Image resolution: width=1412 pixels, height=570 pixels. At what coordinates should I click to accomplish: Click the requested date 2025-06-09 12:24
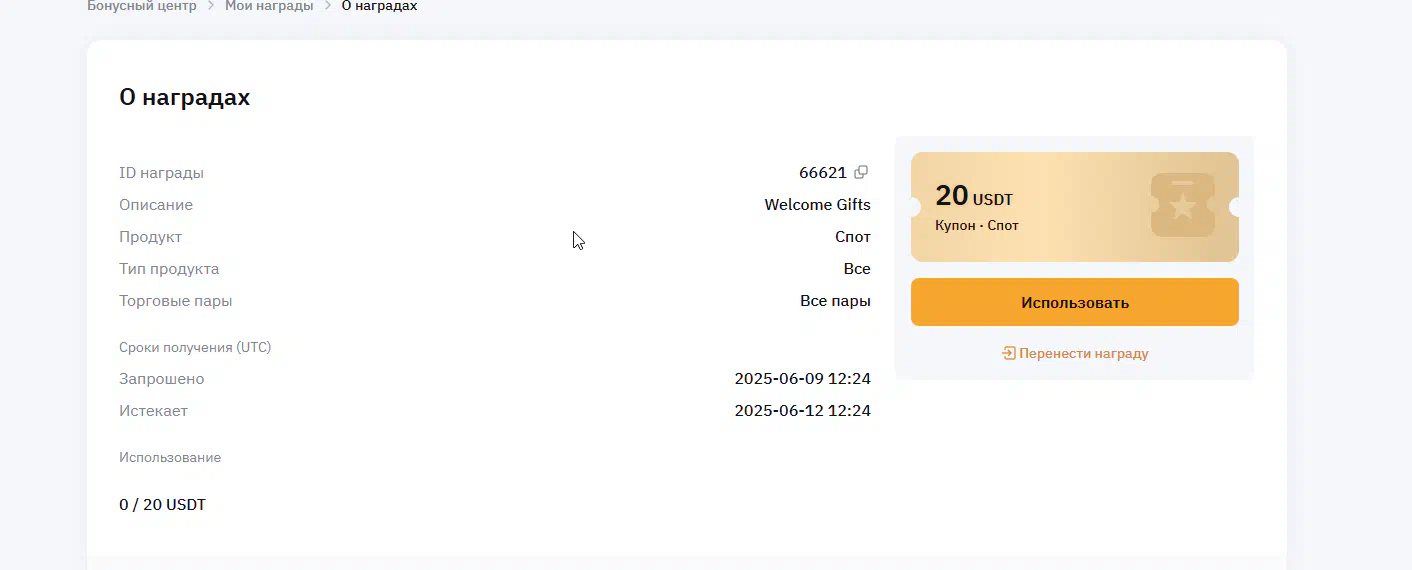click(x=803, y=379)
